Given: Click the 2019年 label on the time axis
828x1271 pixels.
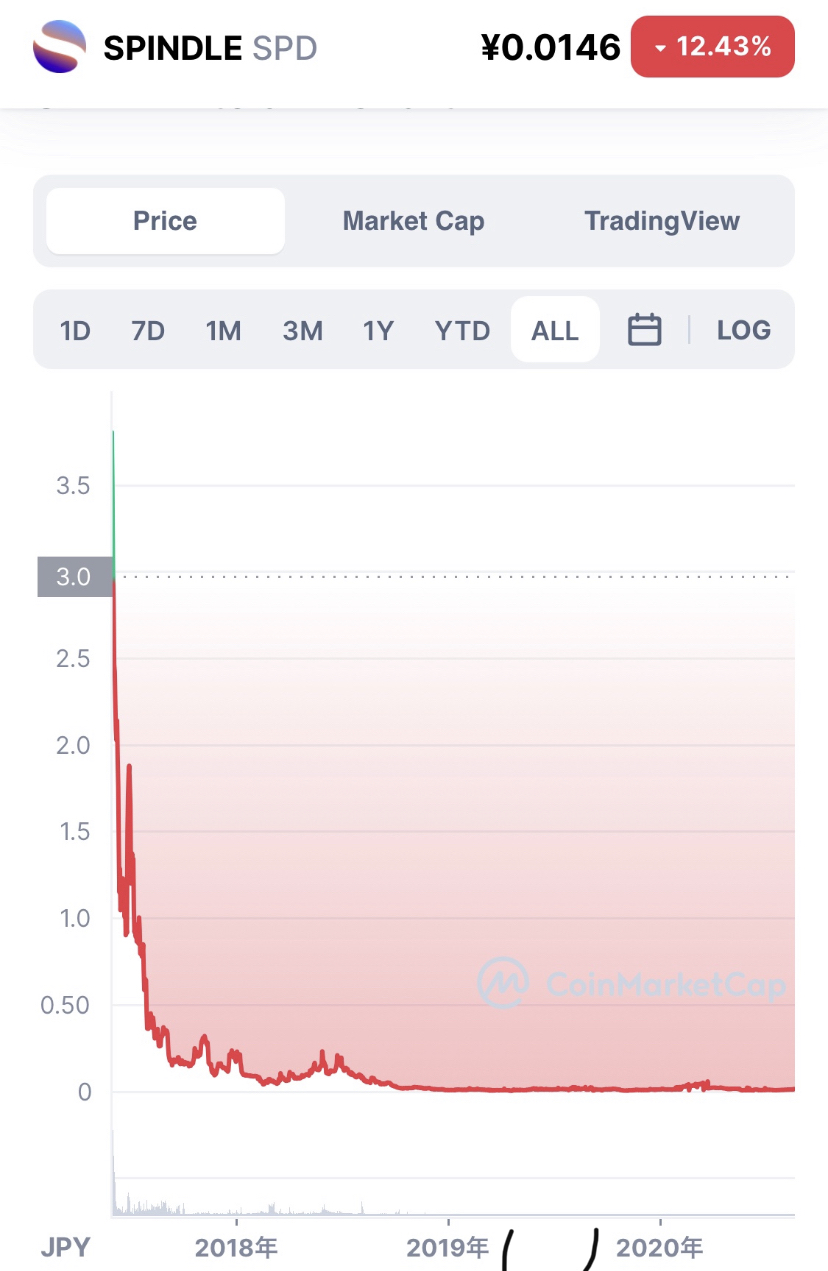Looking at the screenshot, I should coord(447,1247).
